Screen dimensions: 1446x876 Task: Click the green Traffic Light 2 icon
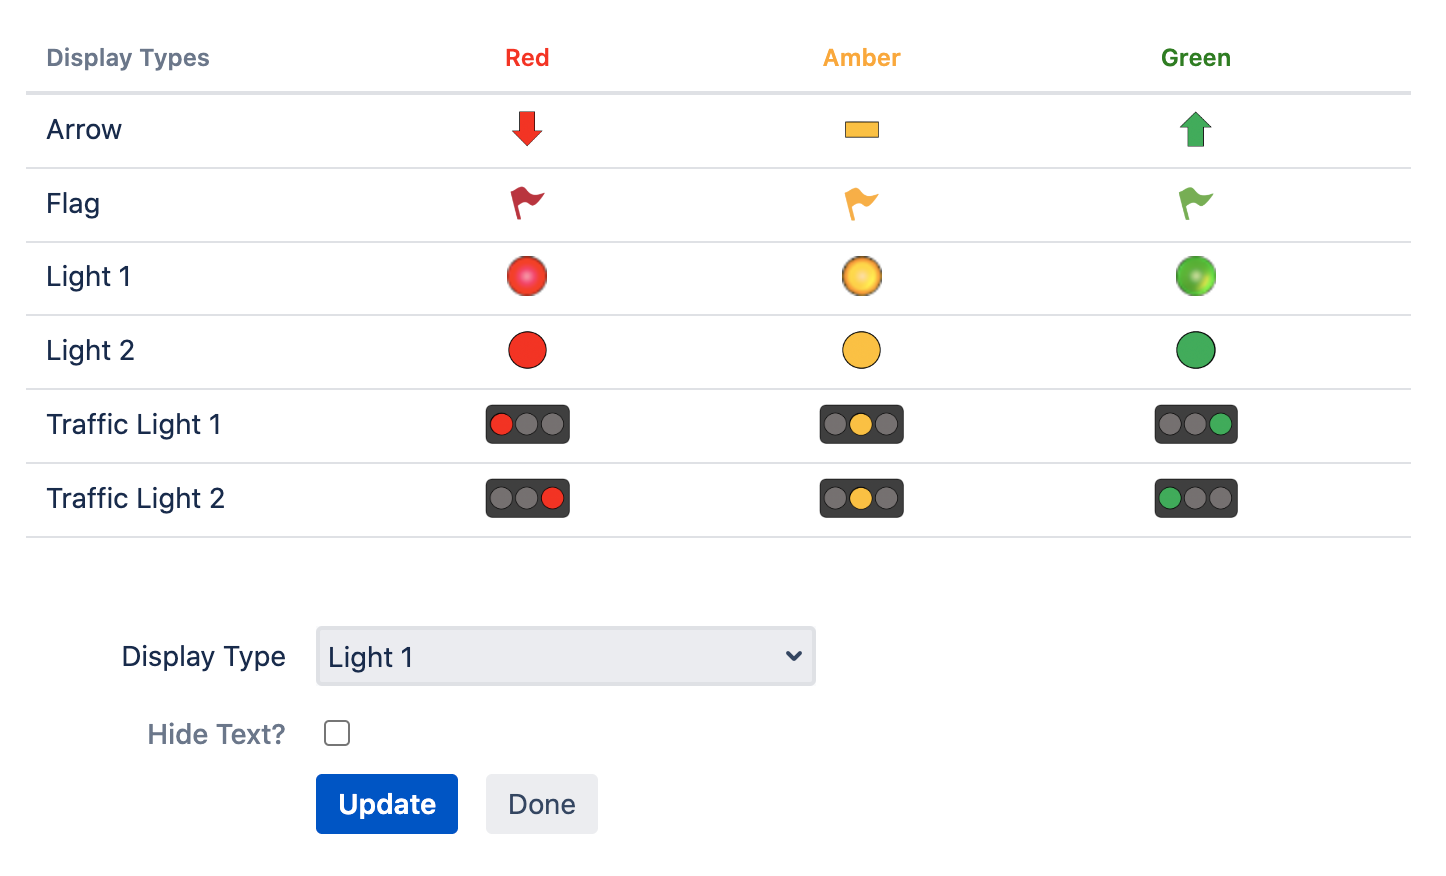pyautogui.click(x=1195, y=498)
